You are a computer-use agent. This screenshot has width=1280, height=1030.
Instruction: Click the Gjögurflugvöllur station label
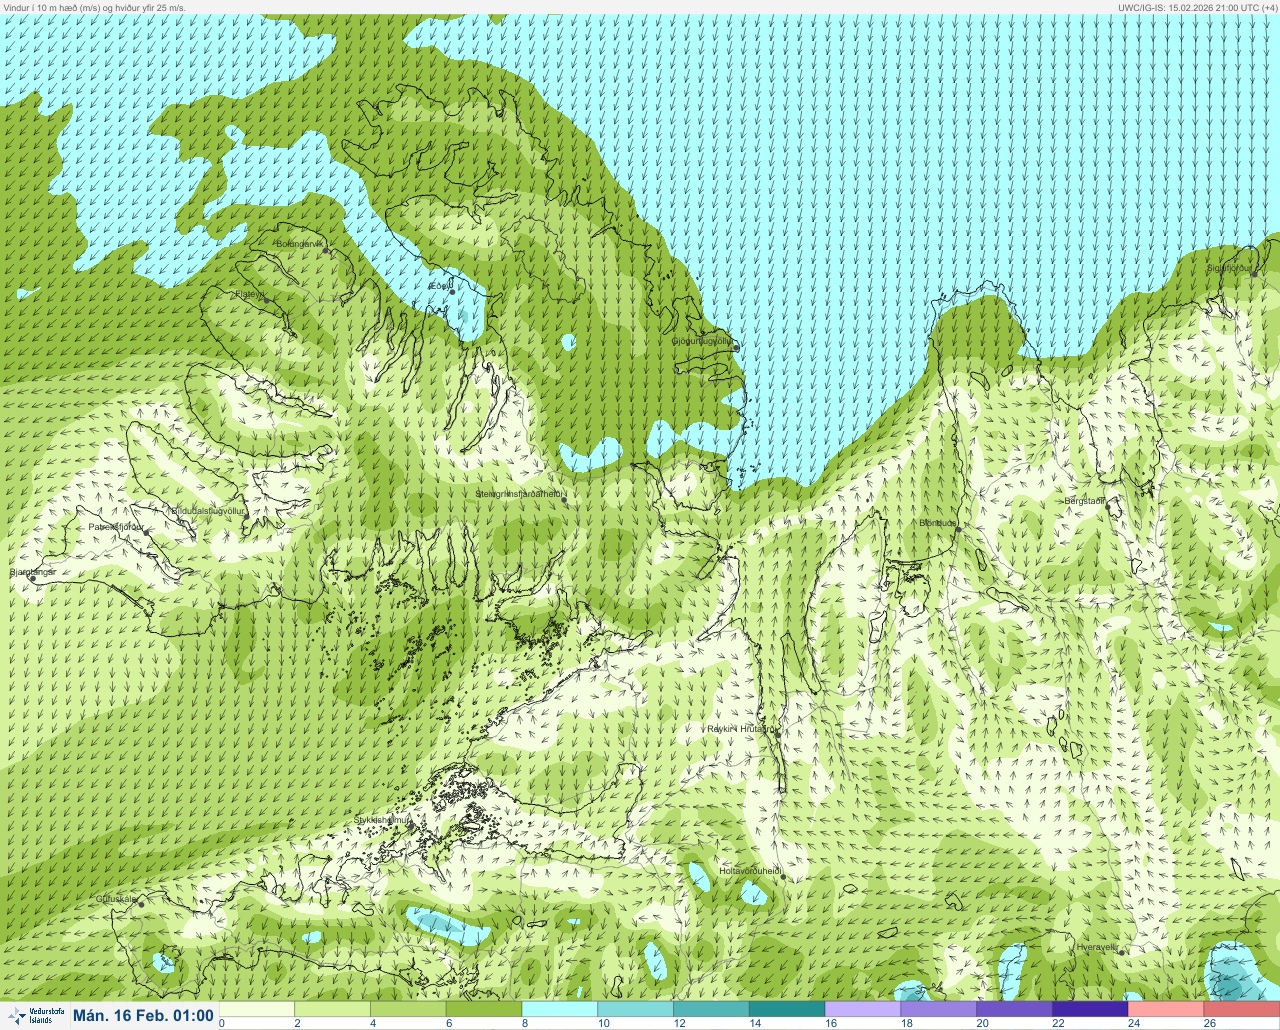pos(703,341)
